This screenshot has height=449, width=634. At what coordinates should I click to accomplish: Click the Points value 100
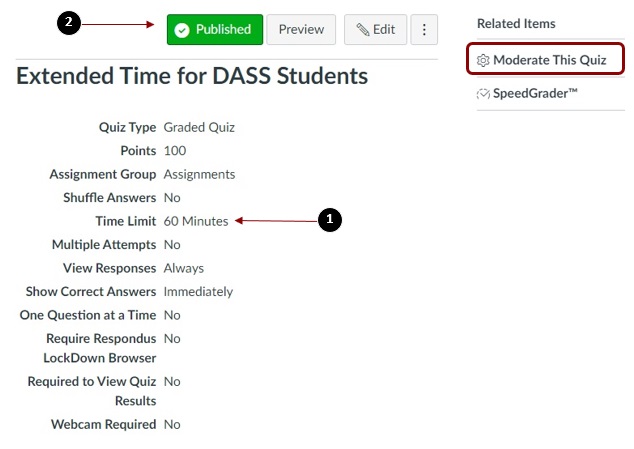pyautogui.click(x=175, y=151)
